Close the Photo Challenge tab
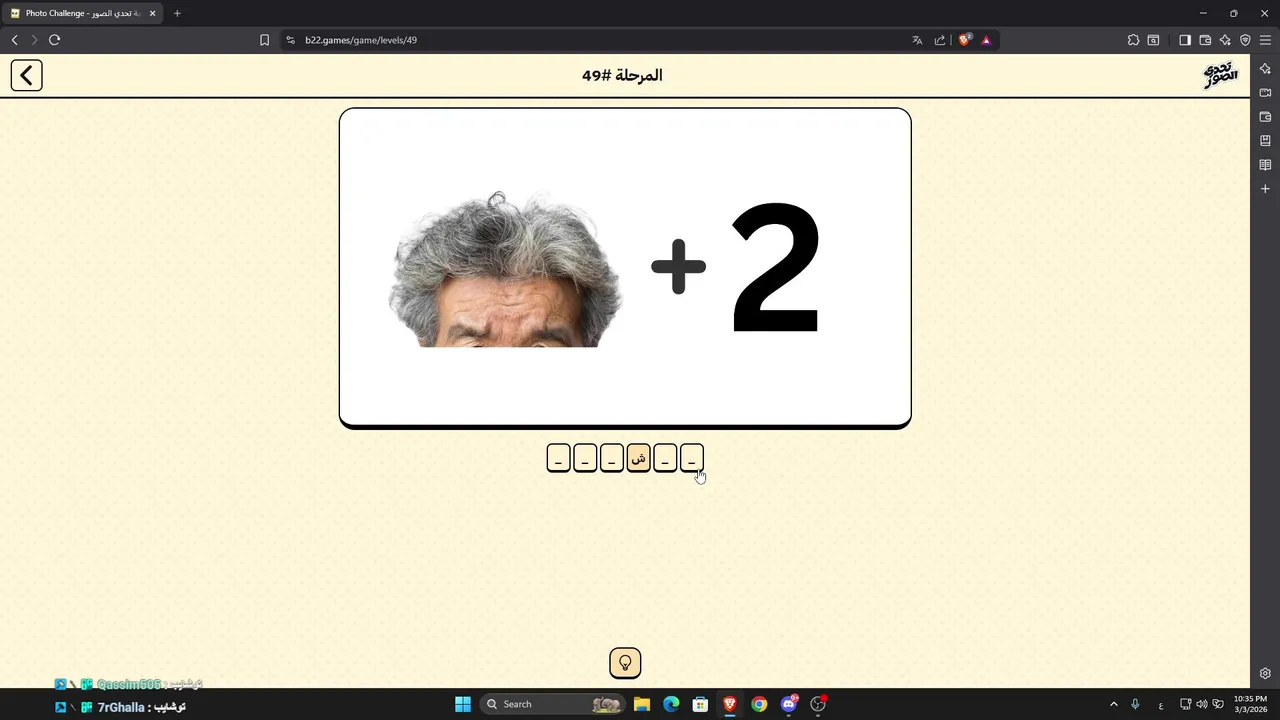Image resolution: width=1280 pixels, height=720 pixels. (153, 13)
